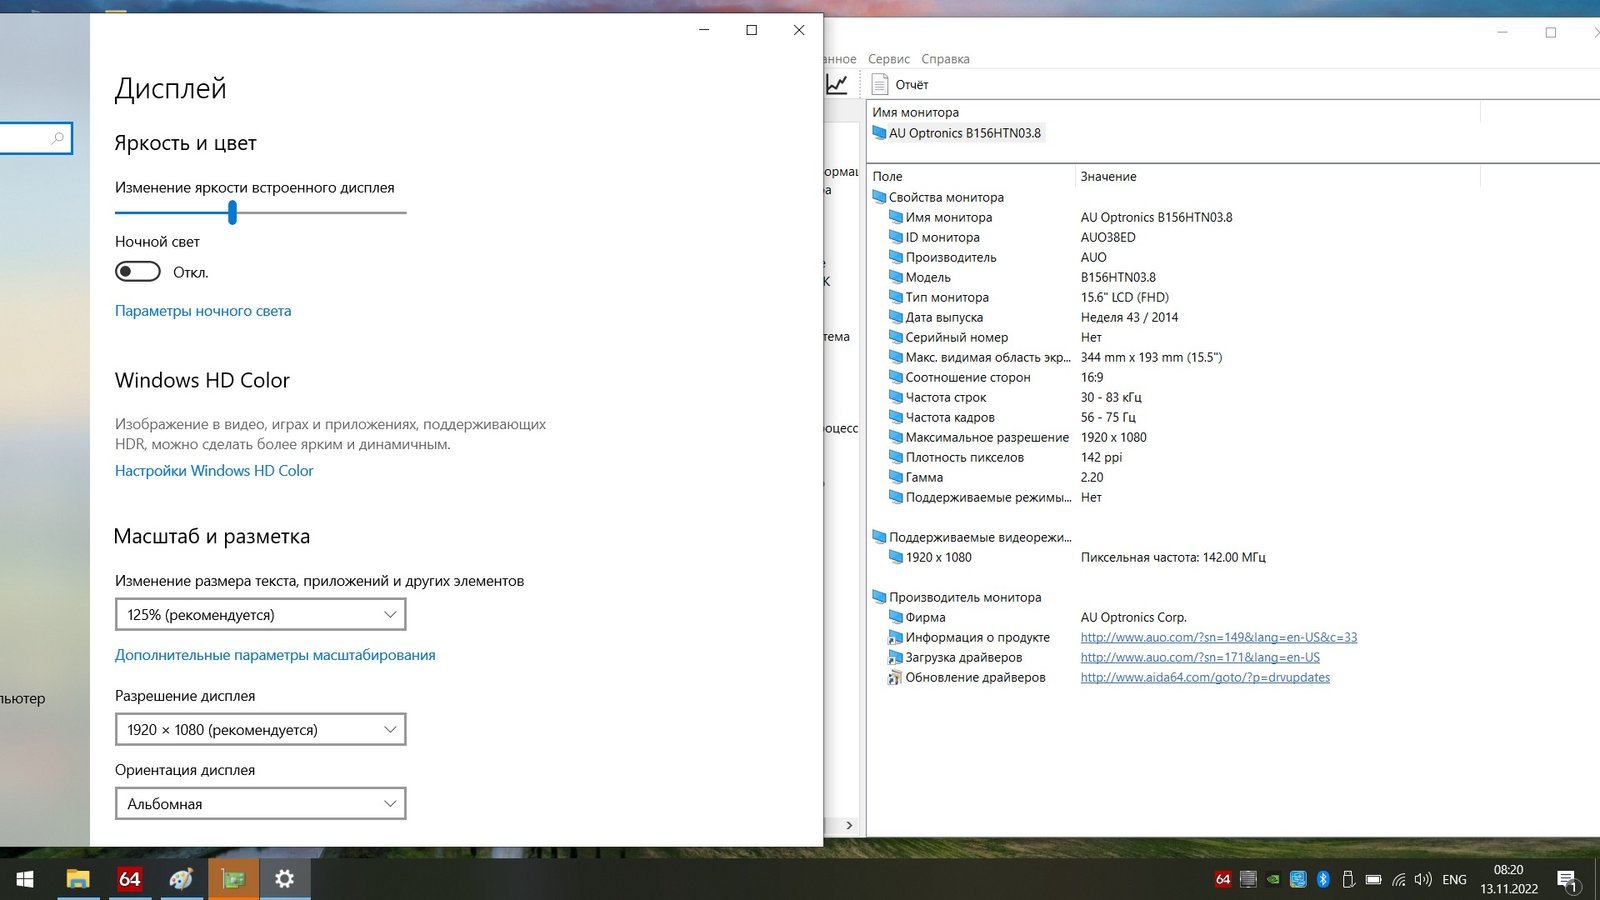Open Paint palette app on the taskbar
This screenshot has width=1600, height=900.
tap(181, 879)
